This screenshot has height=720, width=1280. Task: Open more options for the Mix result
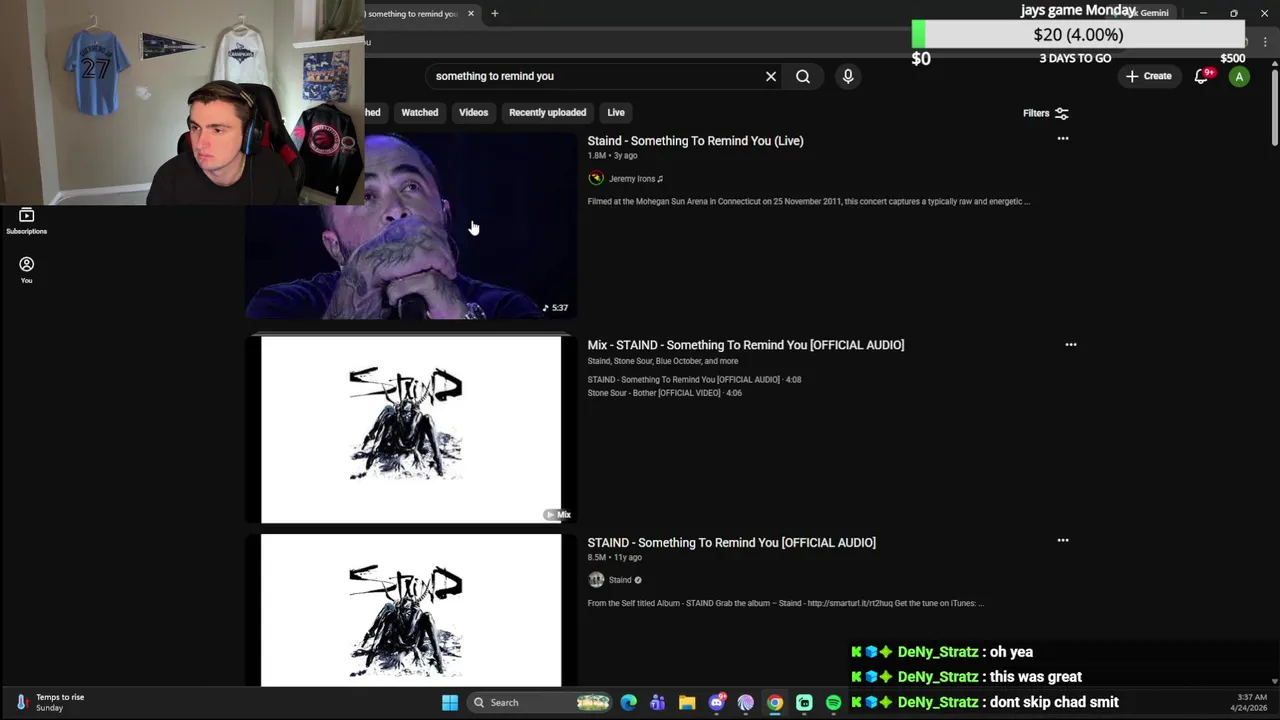click(1071, 345)
